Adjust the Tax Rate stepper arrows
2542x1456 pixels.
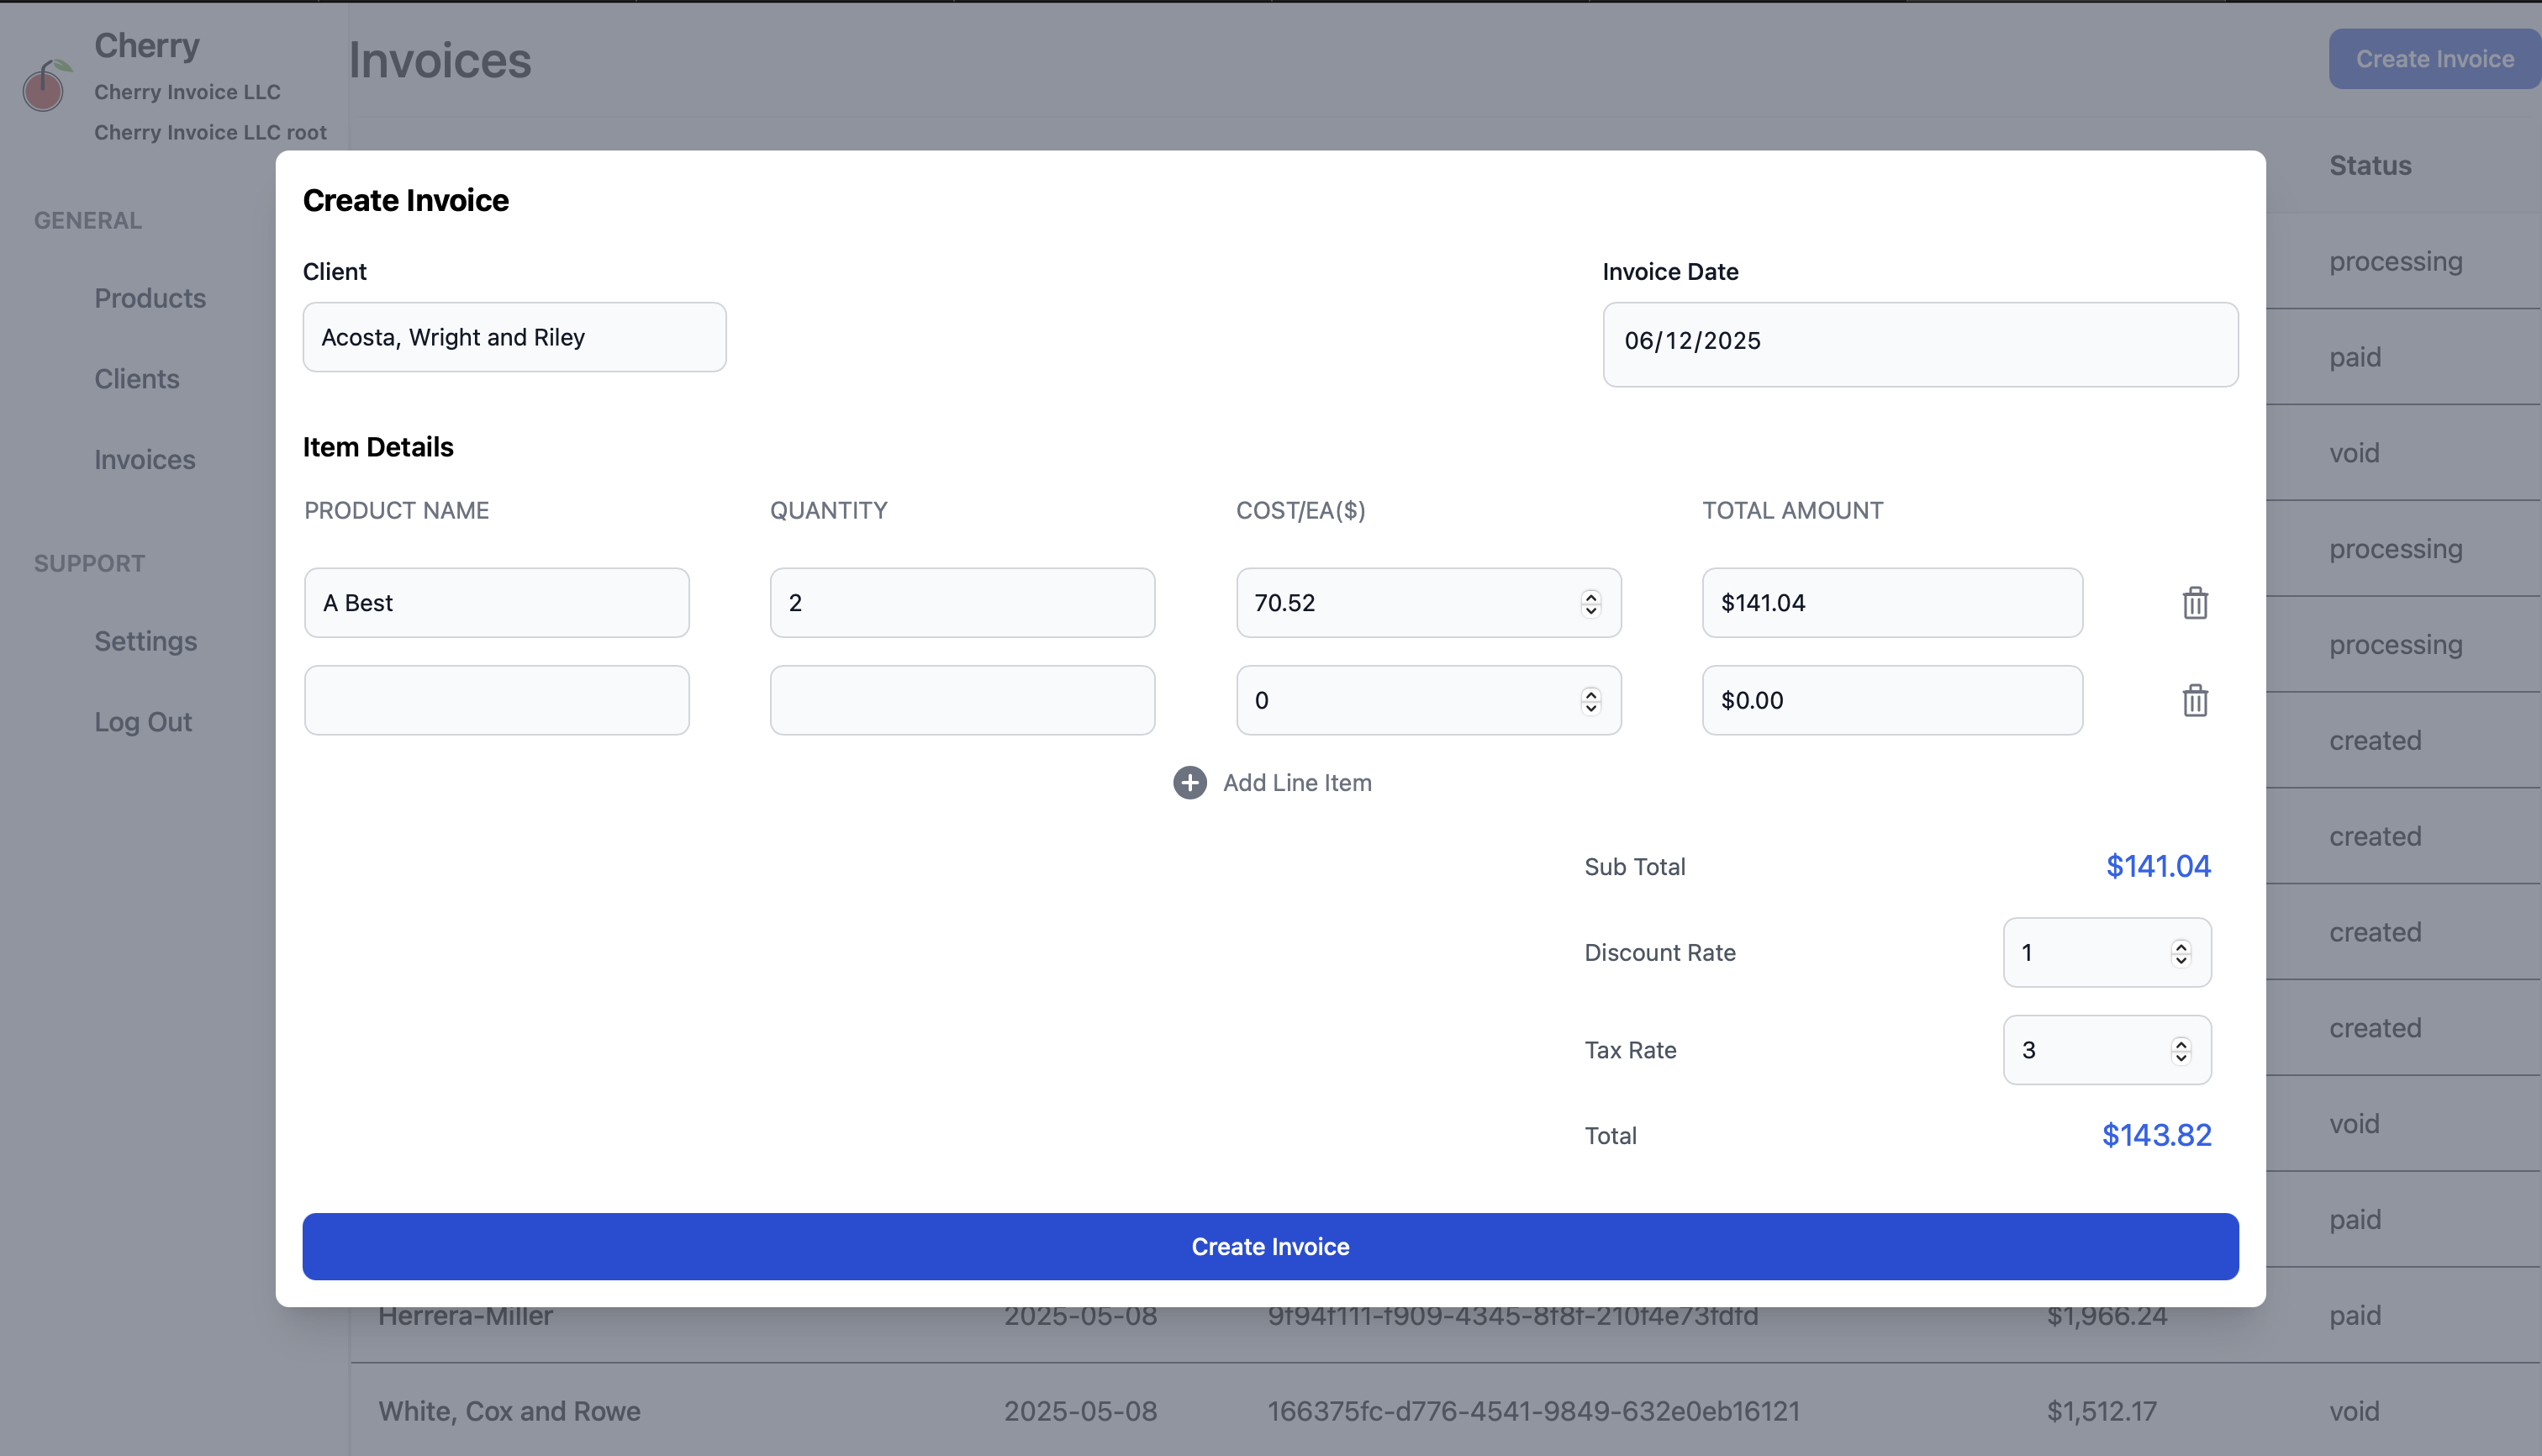(2181, 1050)
